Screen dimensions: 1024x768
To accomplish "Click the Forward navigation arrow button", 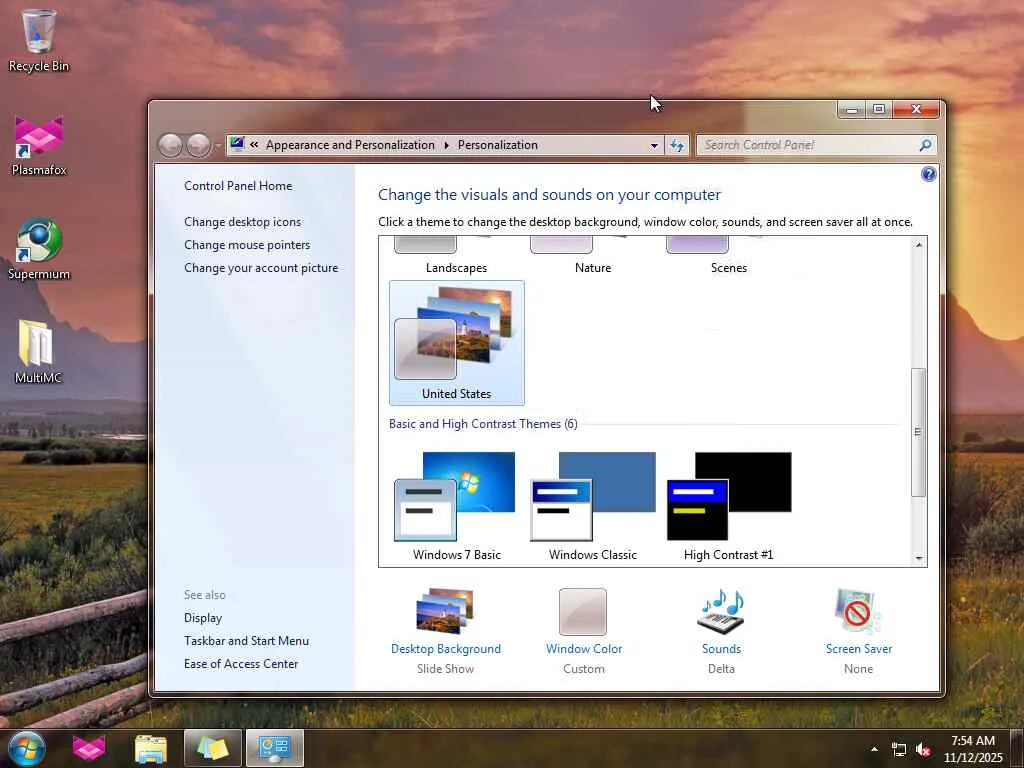I will pos(199,145).
